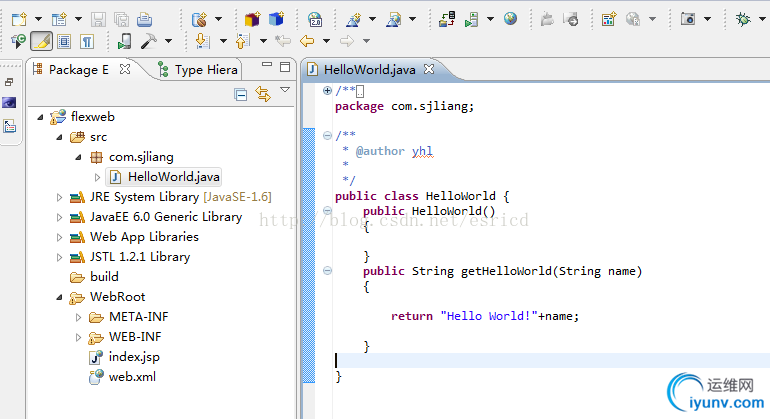770x419 pixels.
Task: Expand JavaEE 6.0 Generic Library node
Action: coord(59,218)
